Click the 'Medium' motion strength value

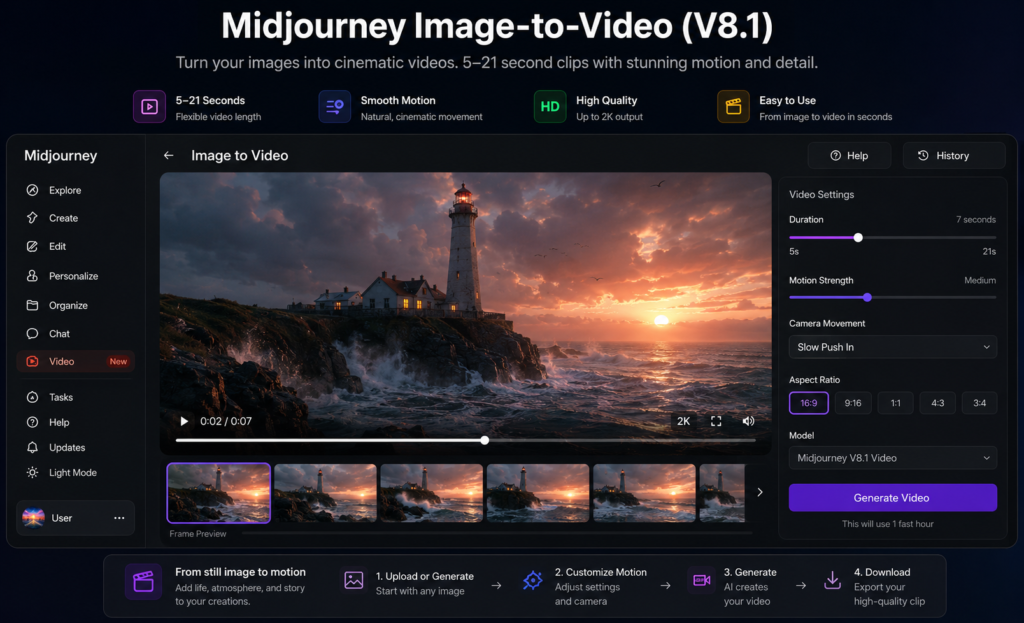click(x=980, y=280)
